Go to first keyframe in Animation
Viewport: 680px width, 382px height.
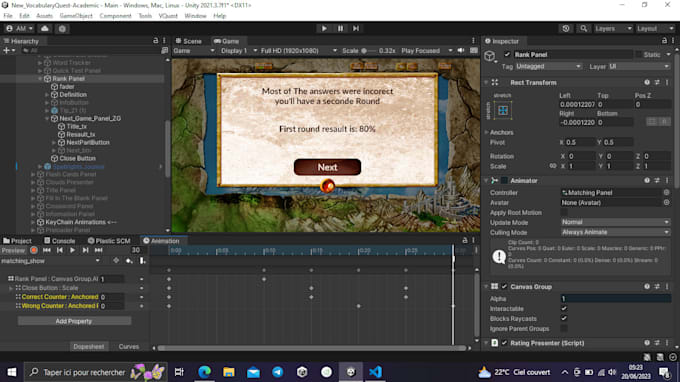coord(46,250)
